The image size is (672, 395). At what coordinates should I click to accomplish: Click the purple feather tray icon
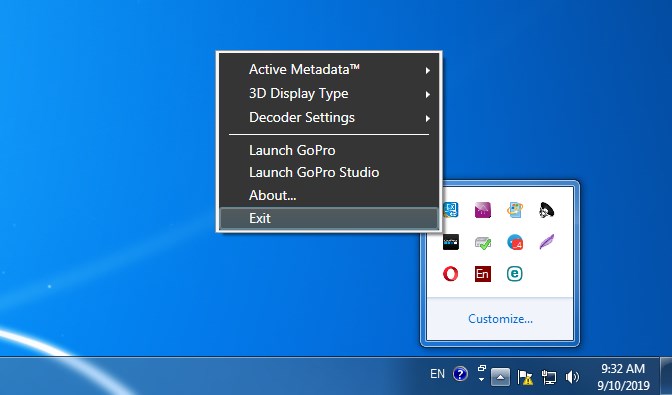546,242
